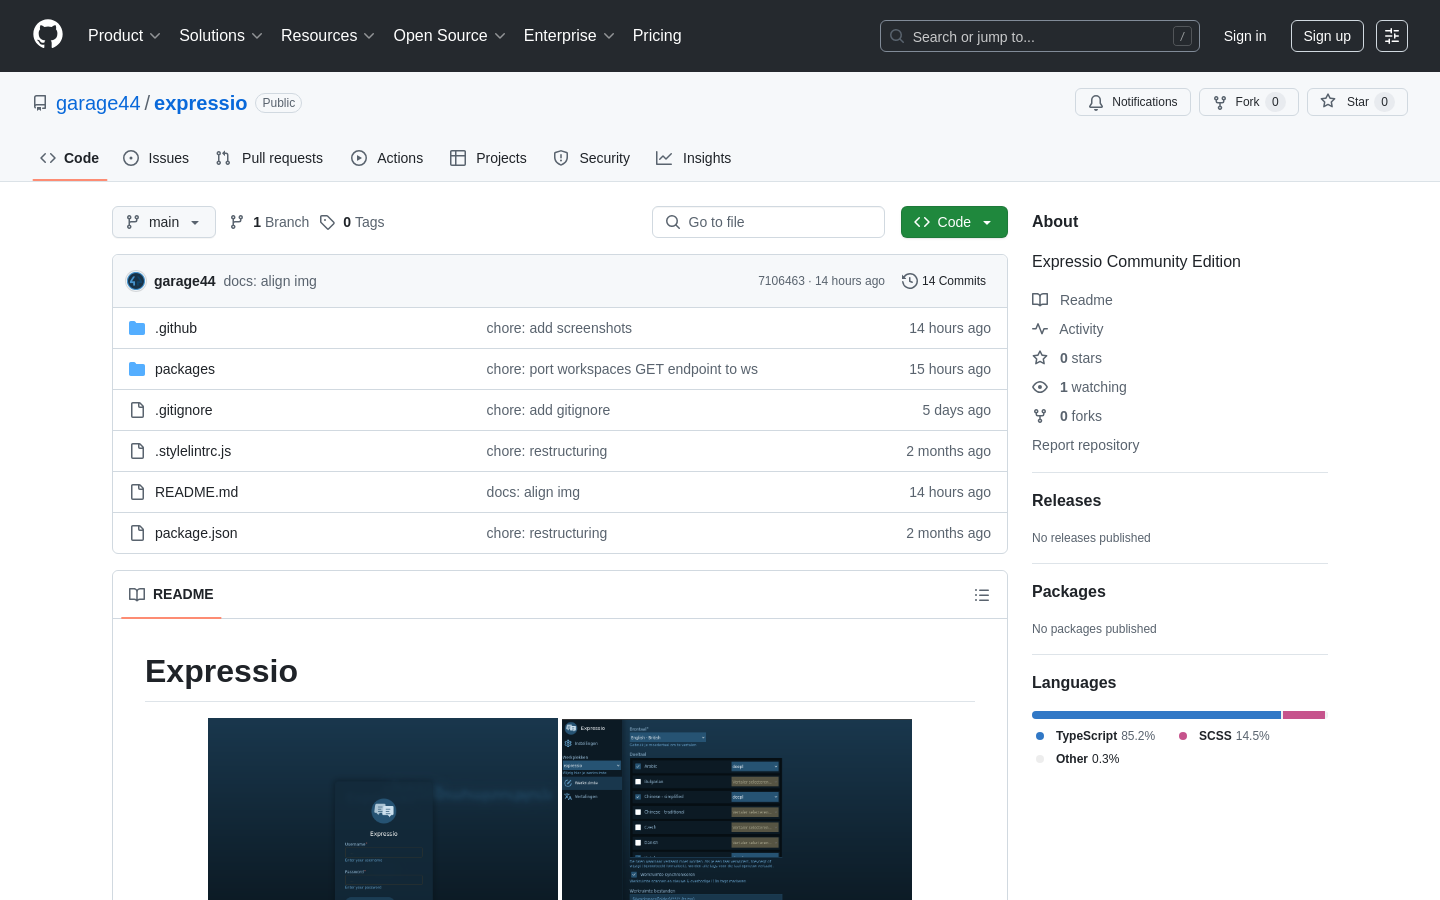The width and height of the screenshot is (1440, 900).
Task: Click Report repository link
Action: tap(1085, 445)
